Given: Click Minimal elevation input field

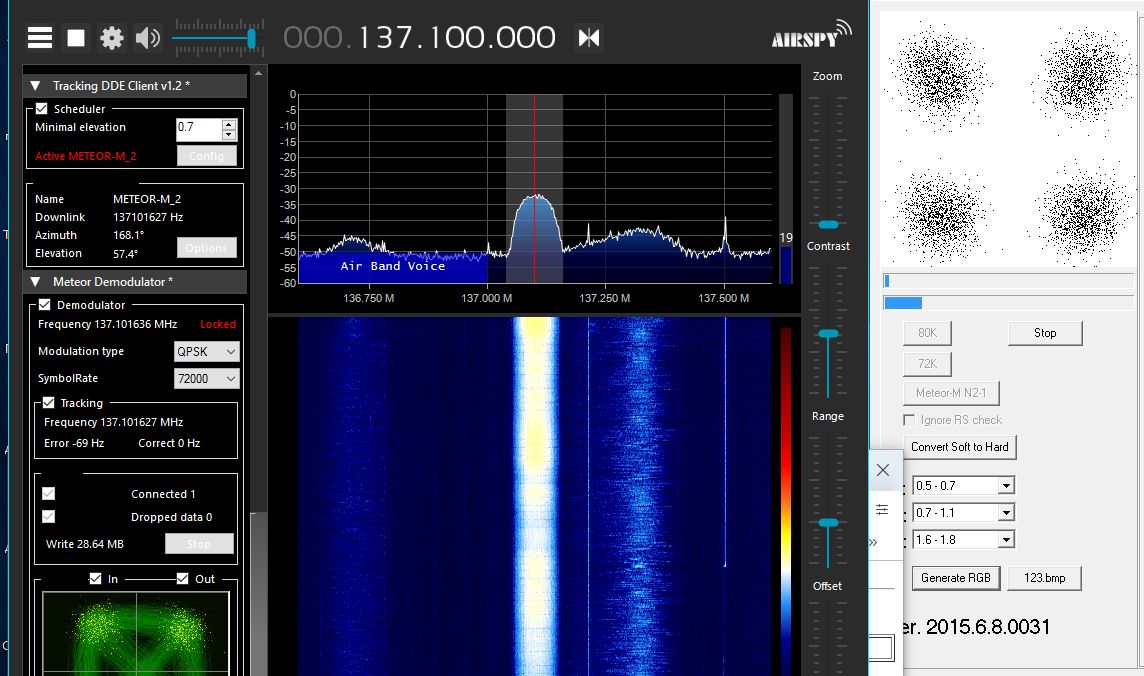Looking at the screenshot, I should tap(198, 129).
